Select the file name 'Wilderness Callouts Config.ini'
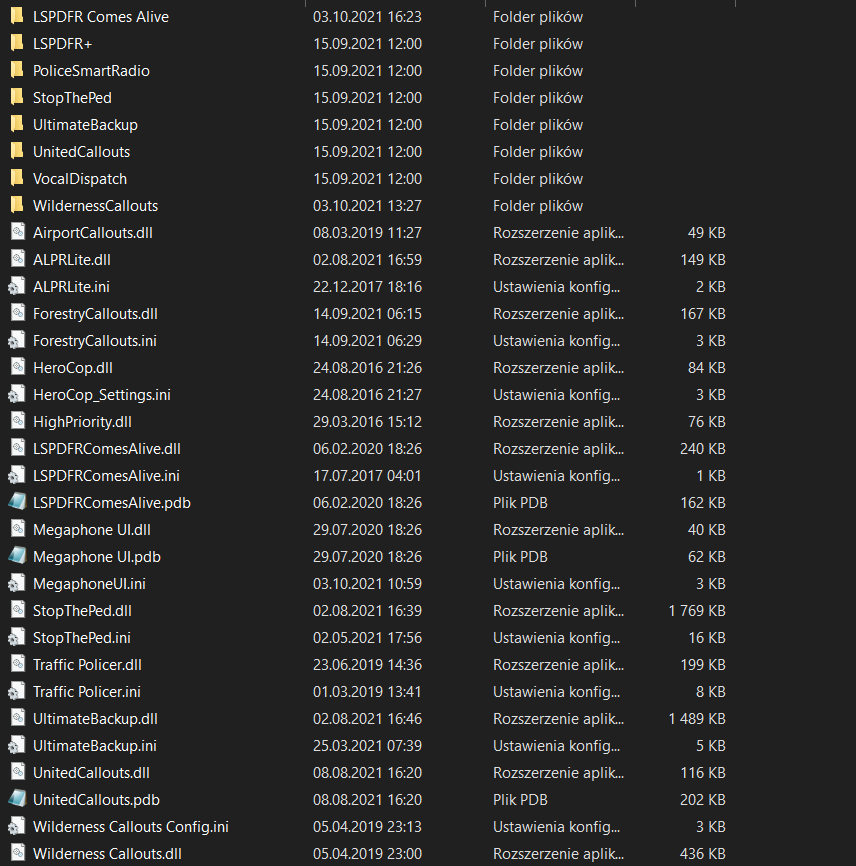The image size is (856, 866). coord(131,827)
